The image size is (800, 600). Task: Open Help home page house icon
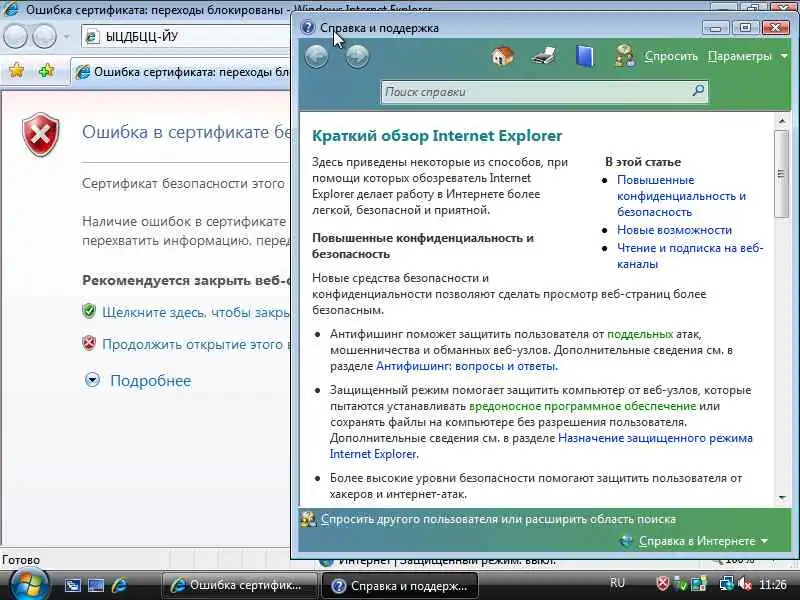pyautogui.click(x=503, y=56)
